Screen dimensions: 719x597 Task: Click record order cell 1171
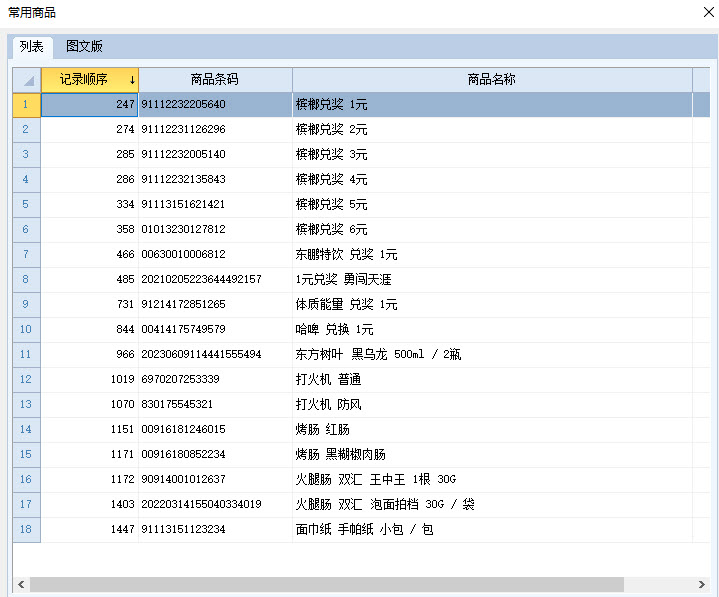pyautogui.click(x=90, y=454)
